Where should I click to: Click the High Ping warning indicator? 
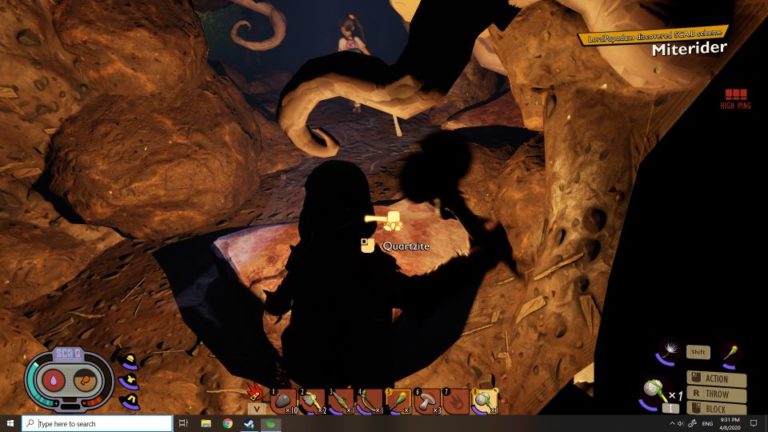pos(735,99)
